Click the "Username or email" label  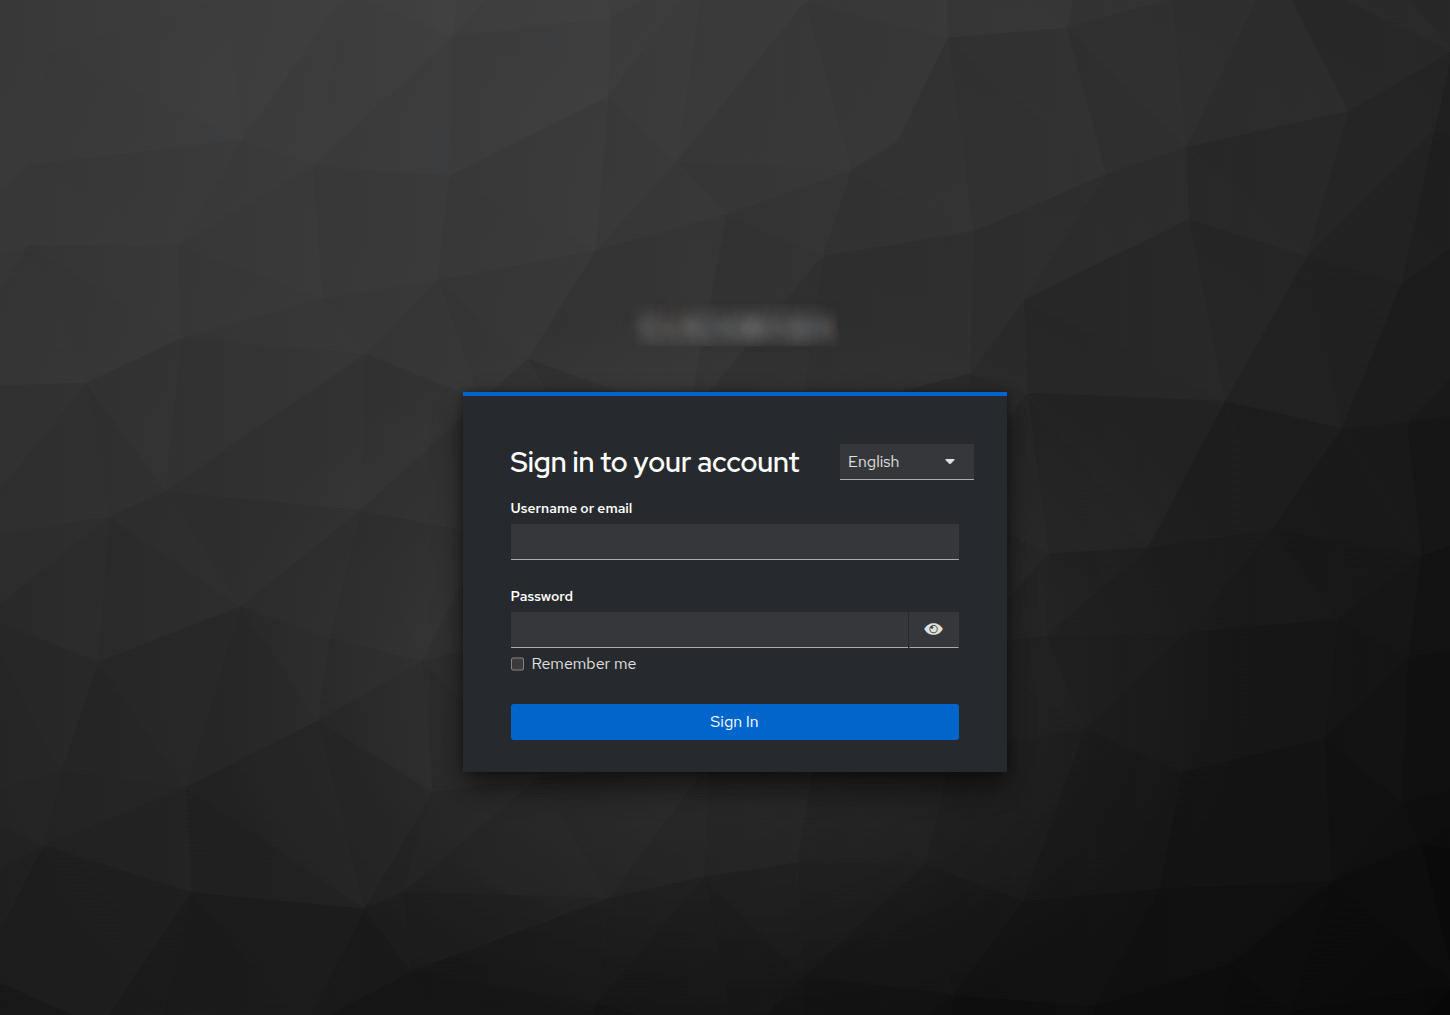[571, 508]
